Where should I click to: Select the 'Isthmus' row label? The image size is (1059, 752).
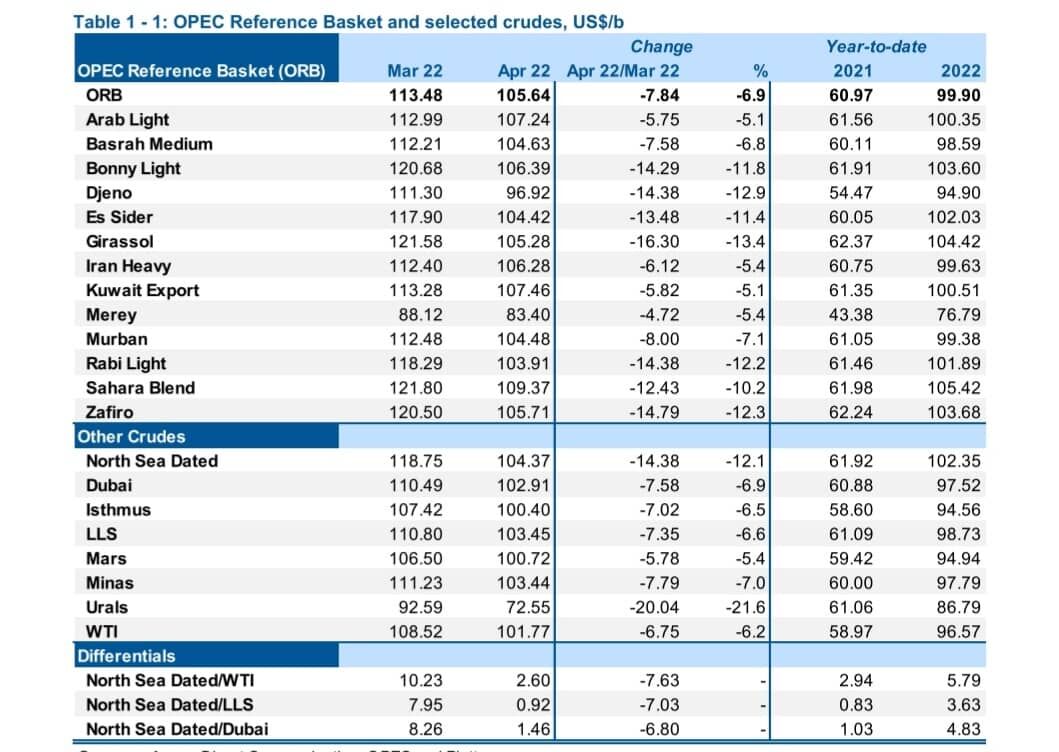tap(118, 509)
